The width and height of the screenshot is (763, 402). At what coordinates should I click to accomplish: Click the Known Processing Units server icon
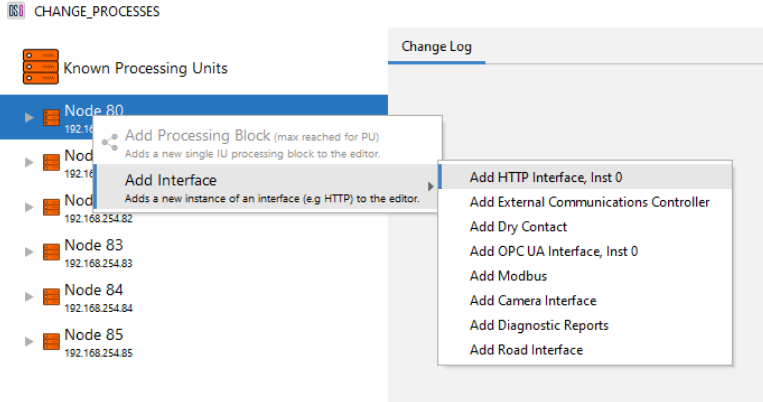coord(40,67)
